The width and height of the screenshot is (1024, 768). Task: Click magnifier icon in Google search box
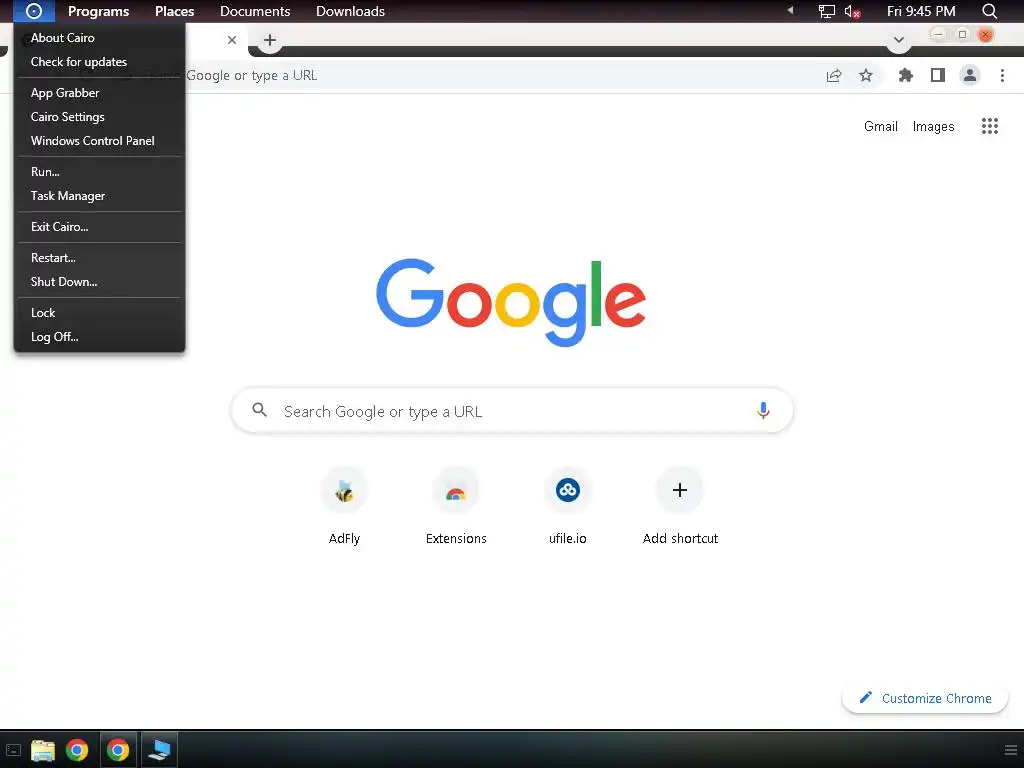pos(259,410)
